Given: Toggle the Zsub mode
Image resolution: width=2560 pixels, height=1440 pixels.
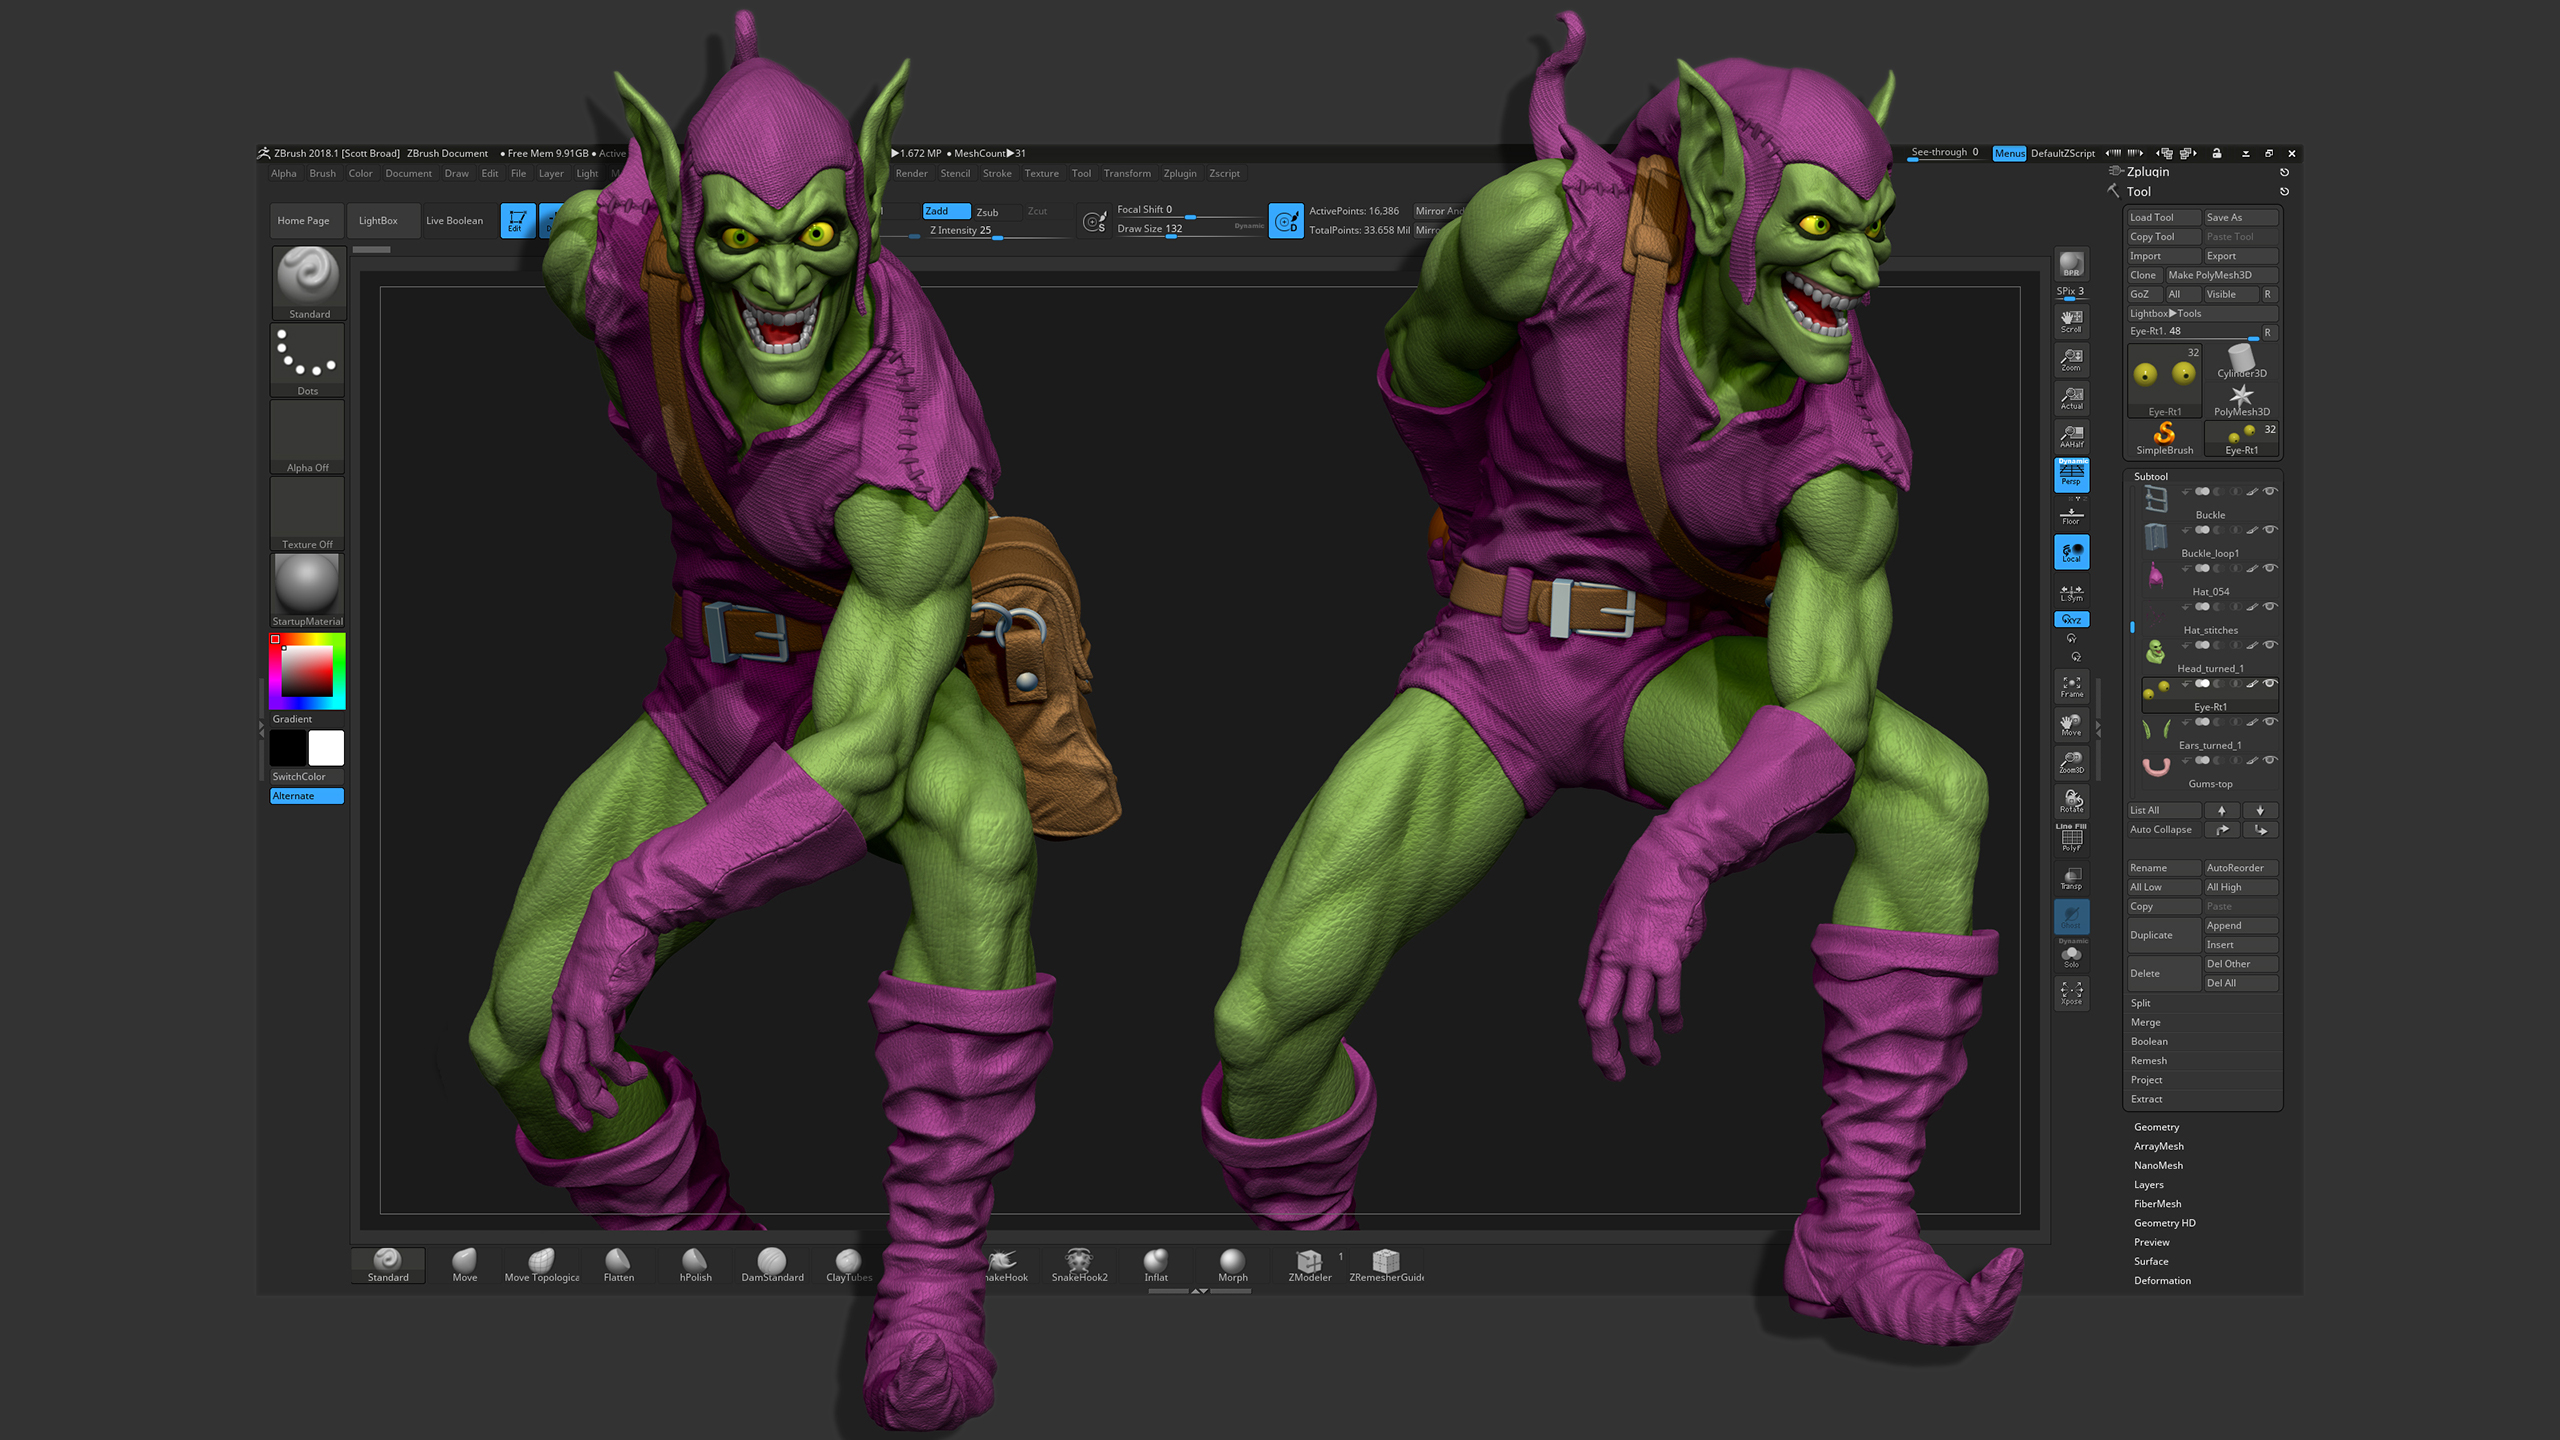Looking at the screenshot, I should tap(996, 212).
